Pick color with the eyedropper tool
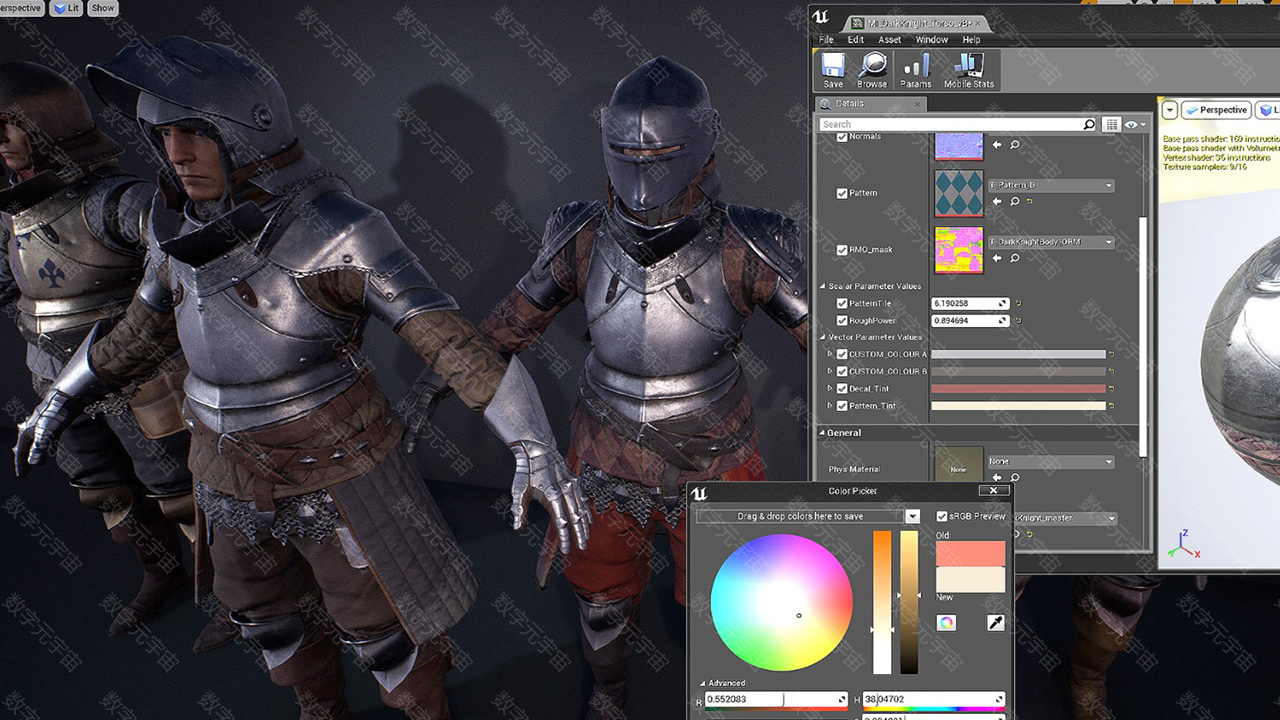Image resolution: width=1280 pixels, height=720 pixels. [x=995, y=623]
